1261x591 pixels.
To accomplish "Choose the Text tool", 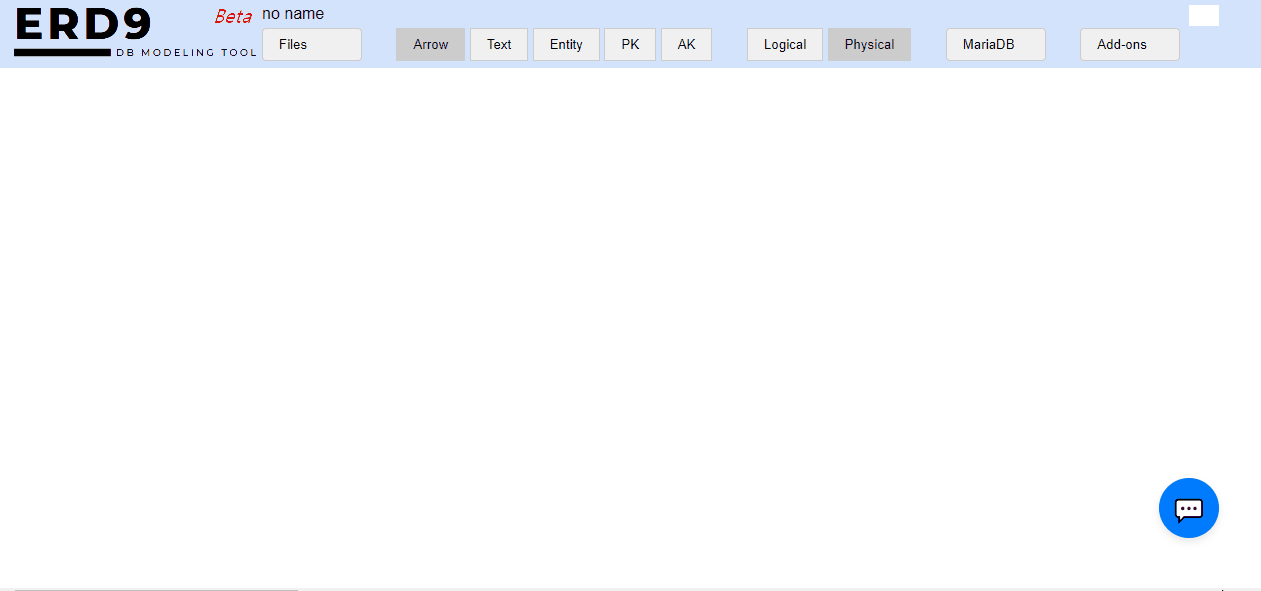I will (x=499, y=45).
